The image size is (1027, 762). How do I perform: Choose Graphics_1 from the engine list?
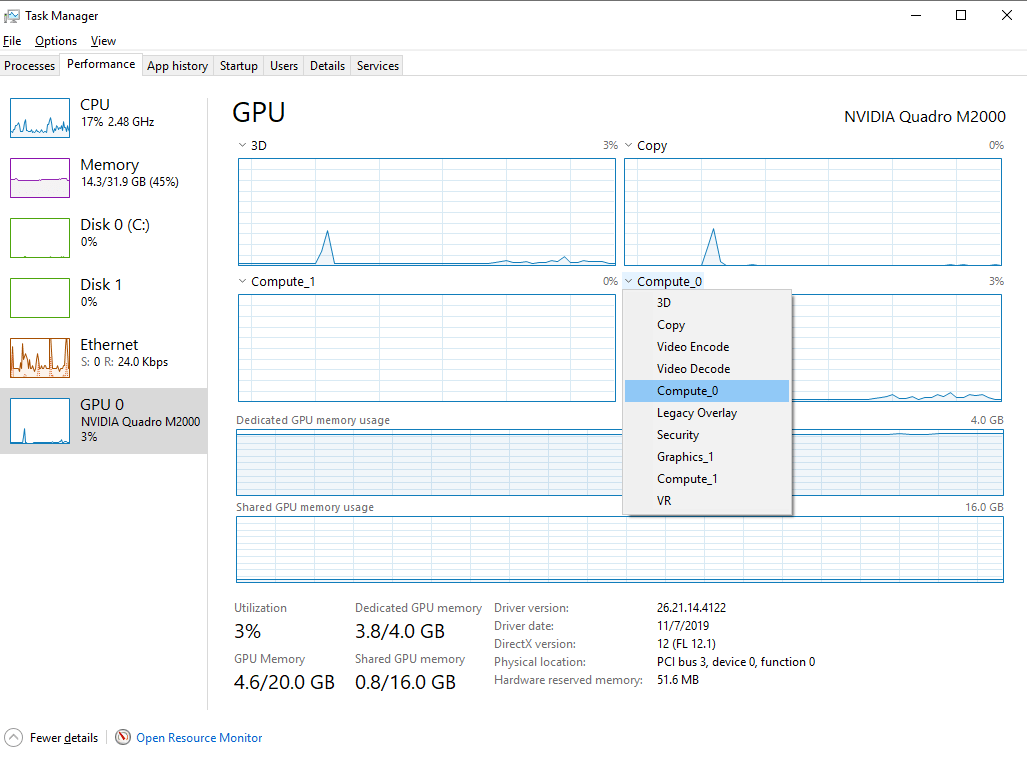pos(707,457)
